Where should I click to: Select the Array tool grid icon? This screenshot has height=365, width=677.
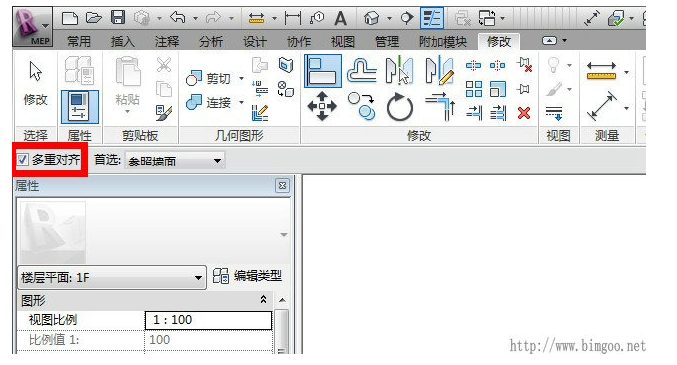[x=474, y=89]
